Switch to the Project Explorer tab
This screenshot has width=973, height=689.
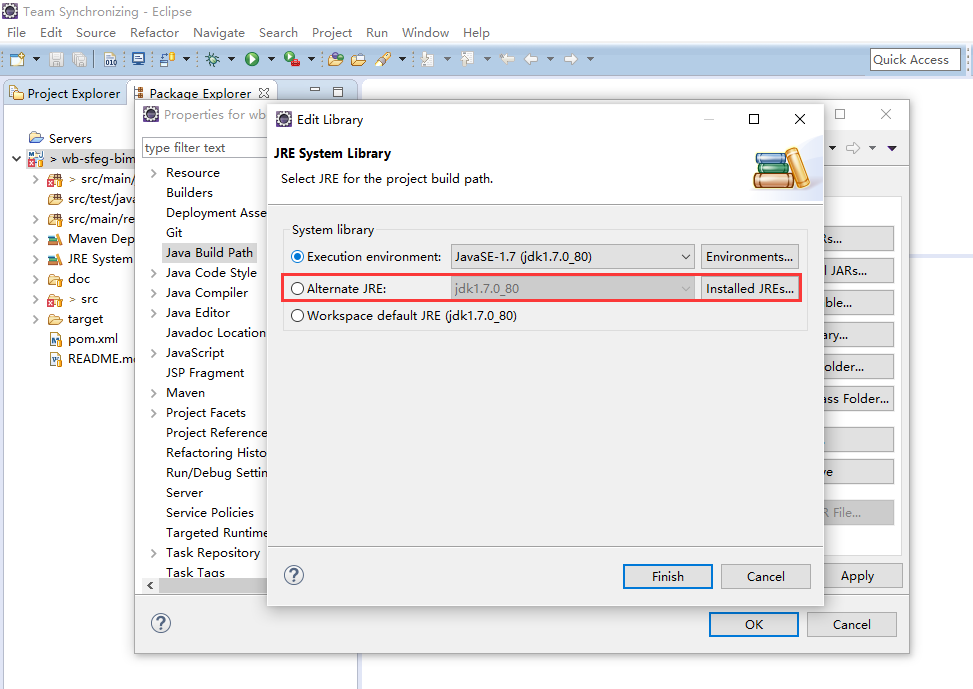(x=65, y=93)
